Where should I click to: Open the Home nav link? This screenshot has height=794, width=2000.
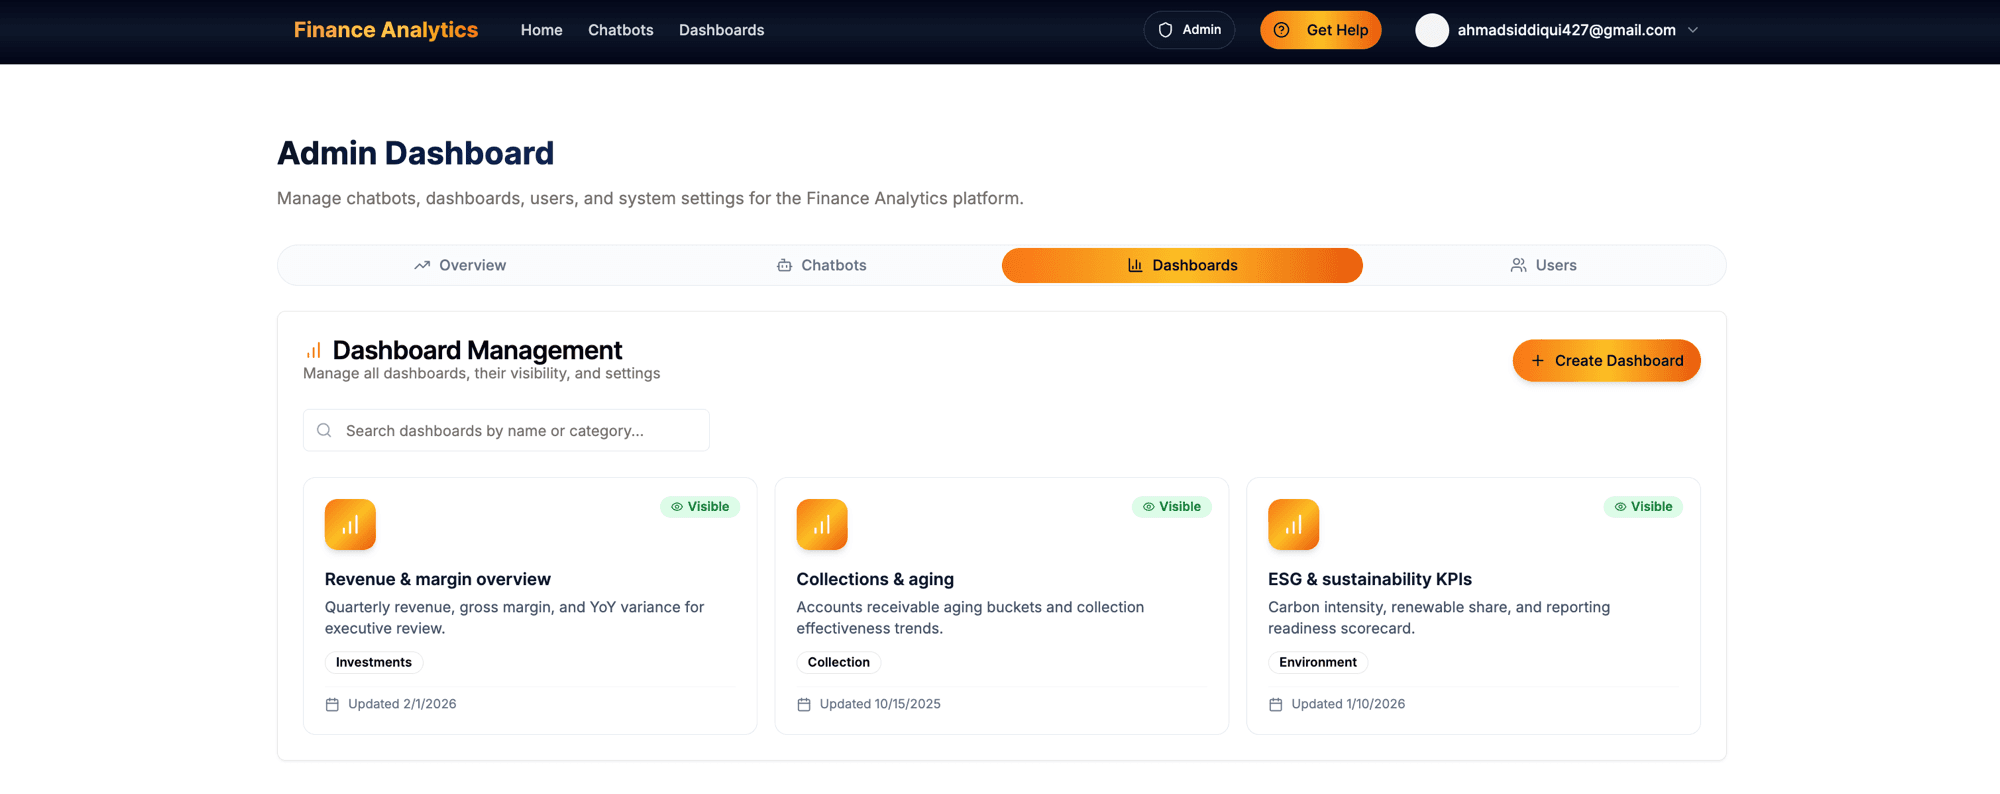[x=541, y=30]
